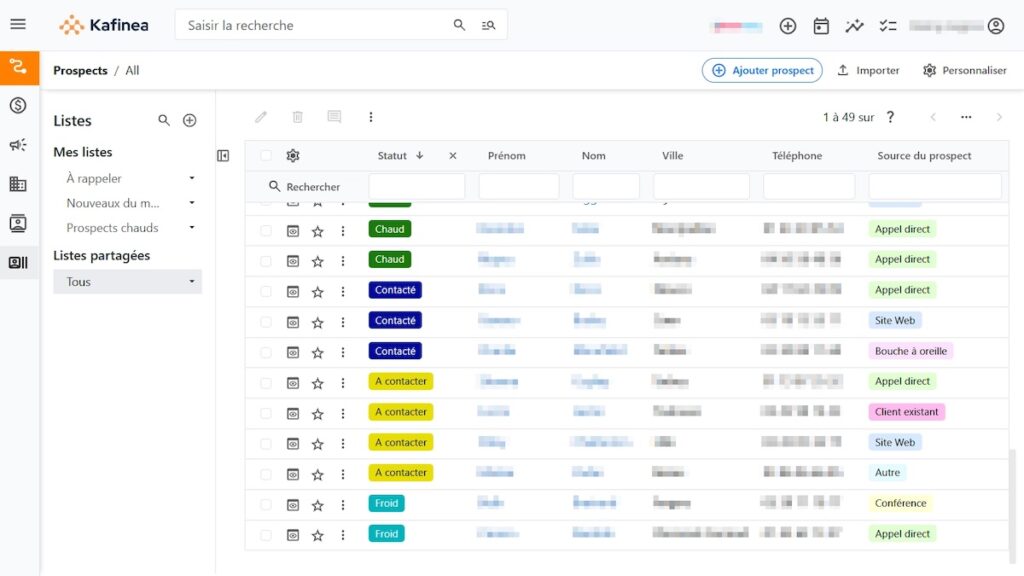Sort by the Statut column header
The width and height of the screenshot is (1024, 576).
pyautogui.click(x=392, y=156)
